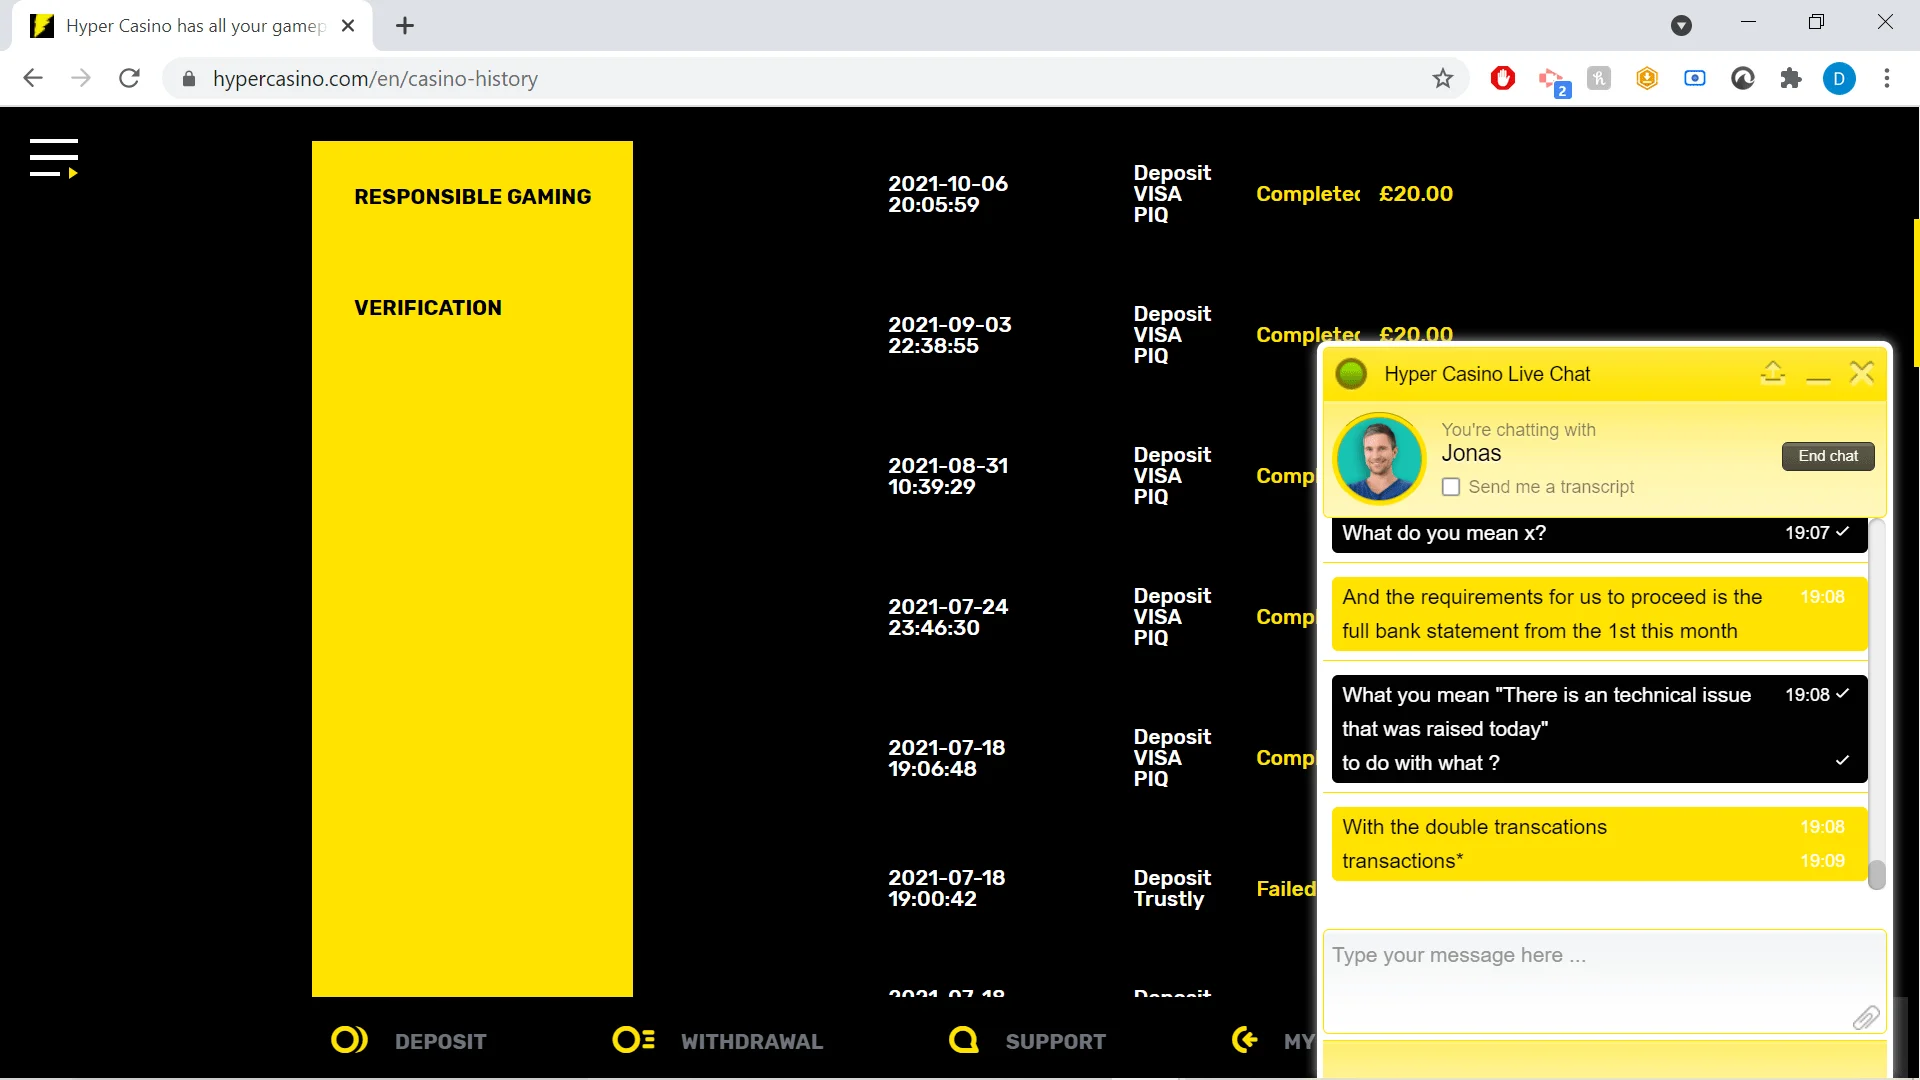Pop out the live chat window
Viewport: 1920px width, 1080px height.
click(1773, 373)
